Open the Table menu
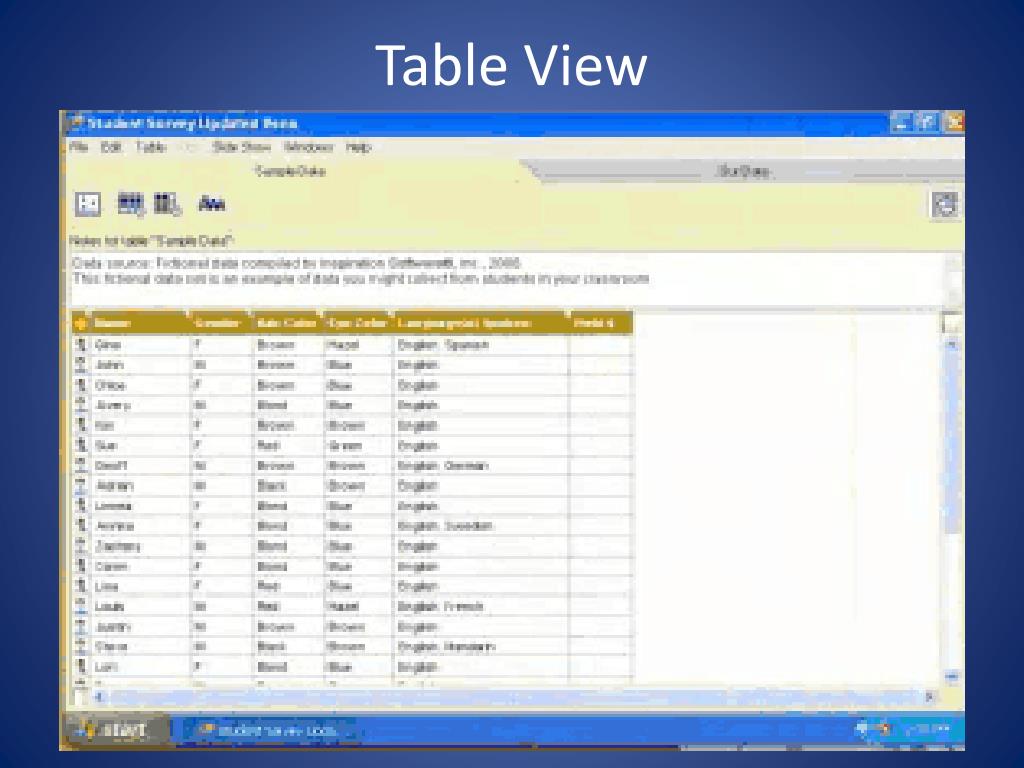This screenshot has width=1024, height=768. pos(151,147)
